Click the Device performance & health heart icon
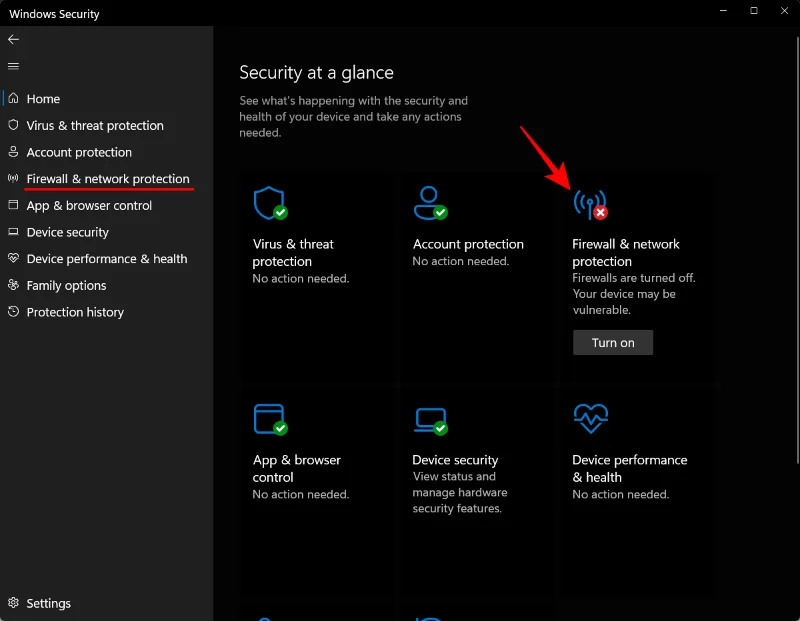Viewport: 800px width, 621px height. pos(590,419)
